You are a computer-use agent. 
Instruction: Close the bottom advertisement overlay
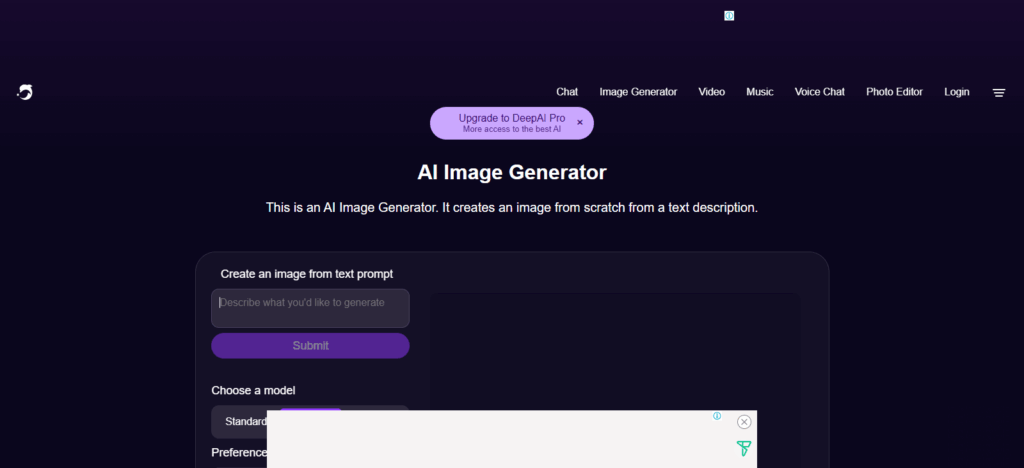click(744, 422)
